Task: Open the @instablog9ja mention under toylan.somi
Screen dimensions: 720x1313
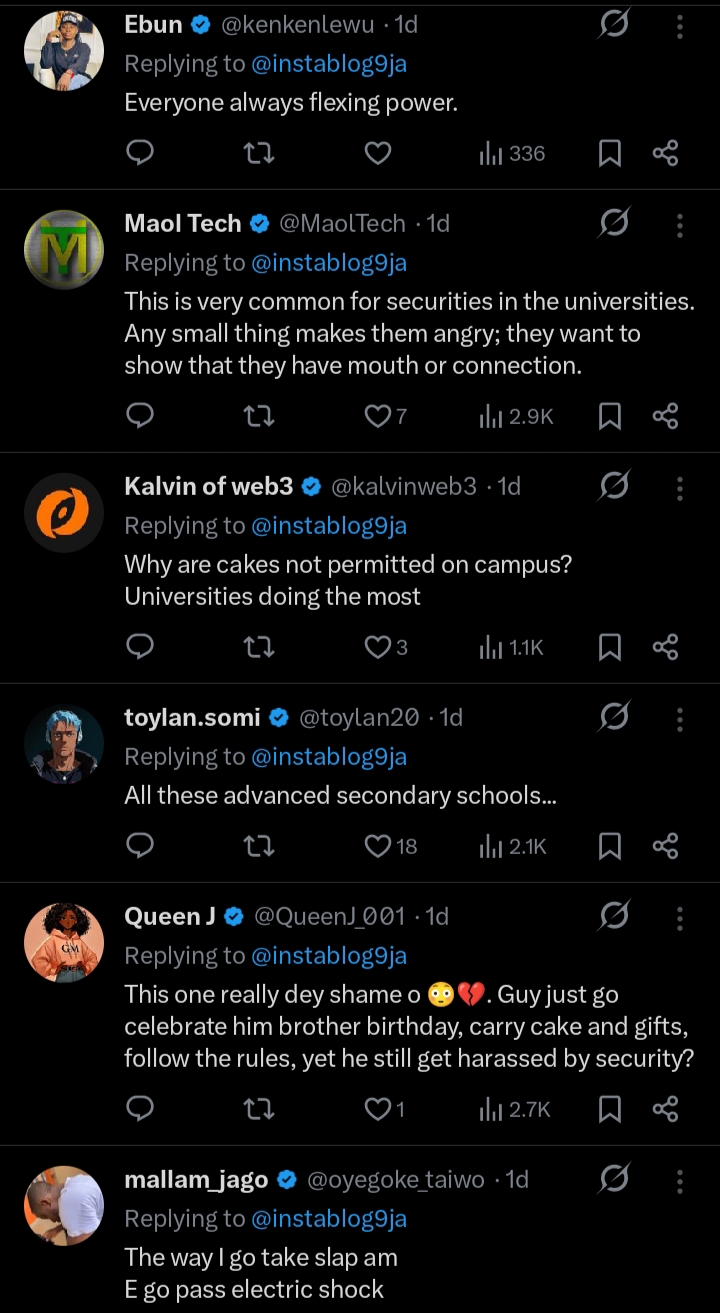Action: [329, 757]
